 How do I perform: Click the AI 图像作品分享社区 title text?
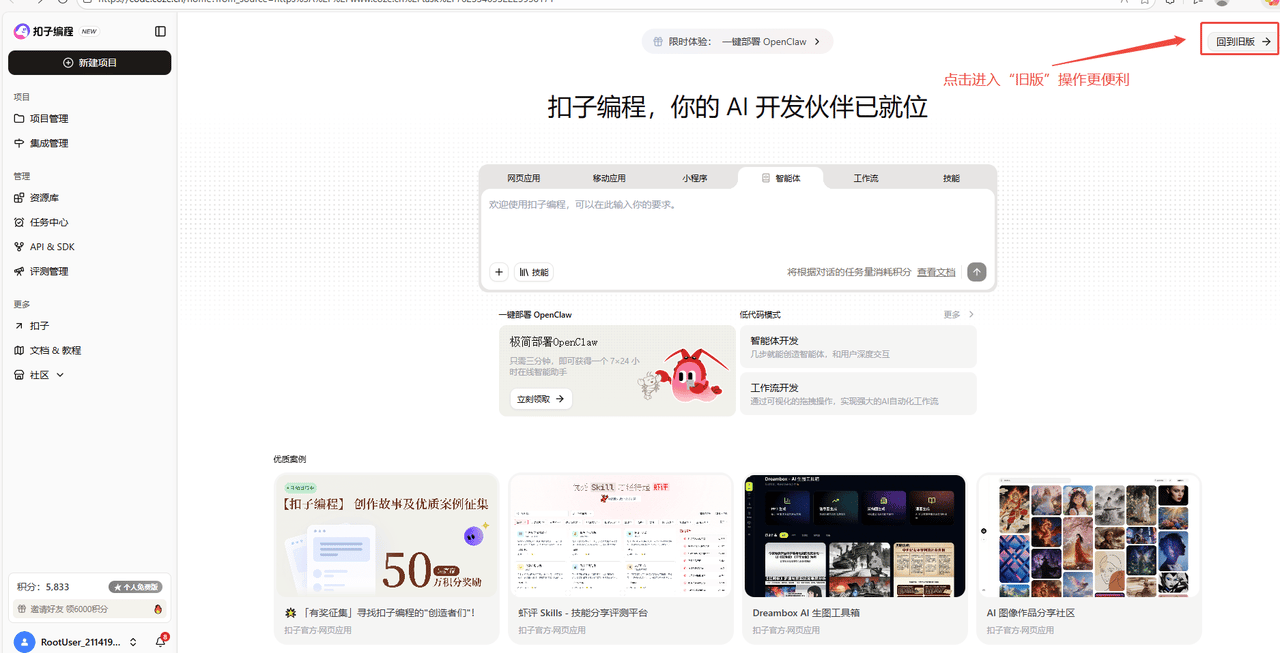[1031, 612]
